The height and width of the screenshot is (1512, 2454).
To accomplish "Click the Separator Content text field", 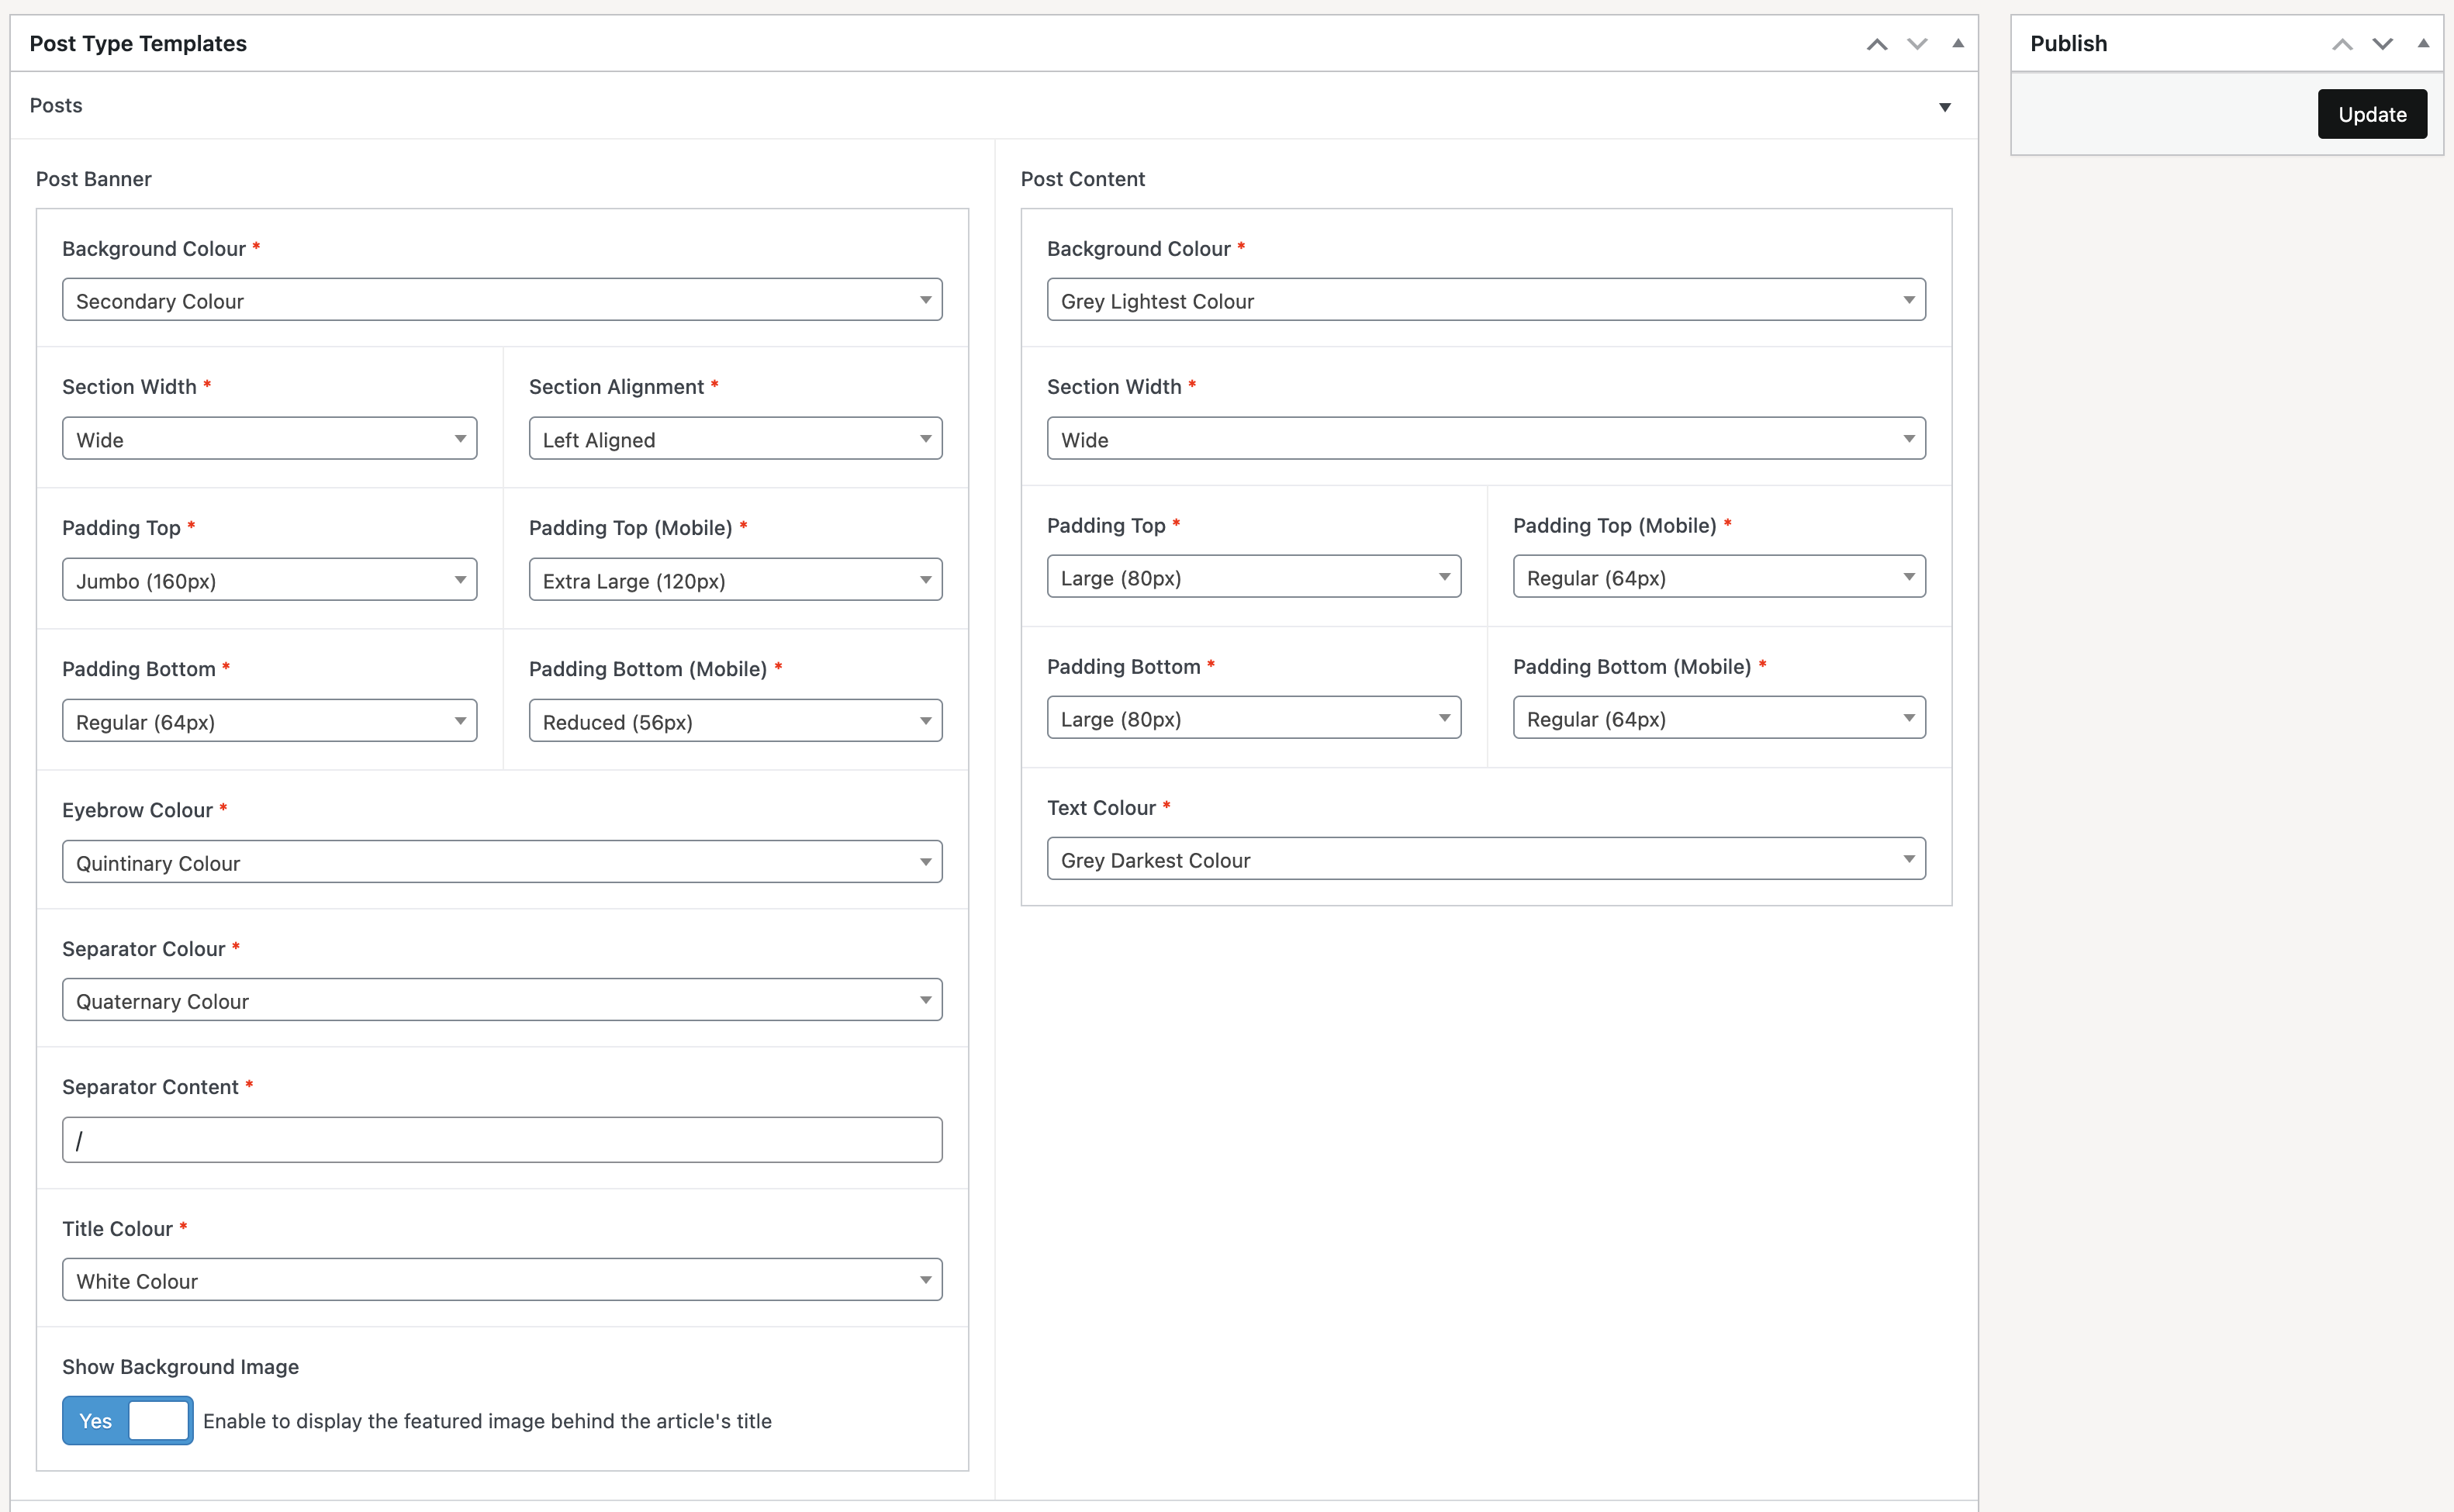I will coord(502,1140).
